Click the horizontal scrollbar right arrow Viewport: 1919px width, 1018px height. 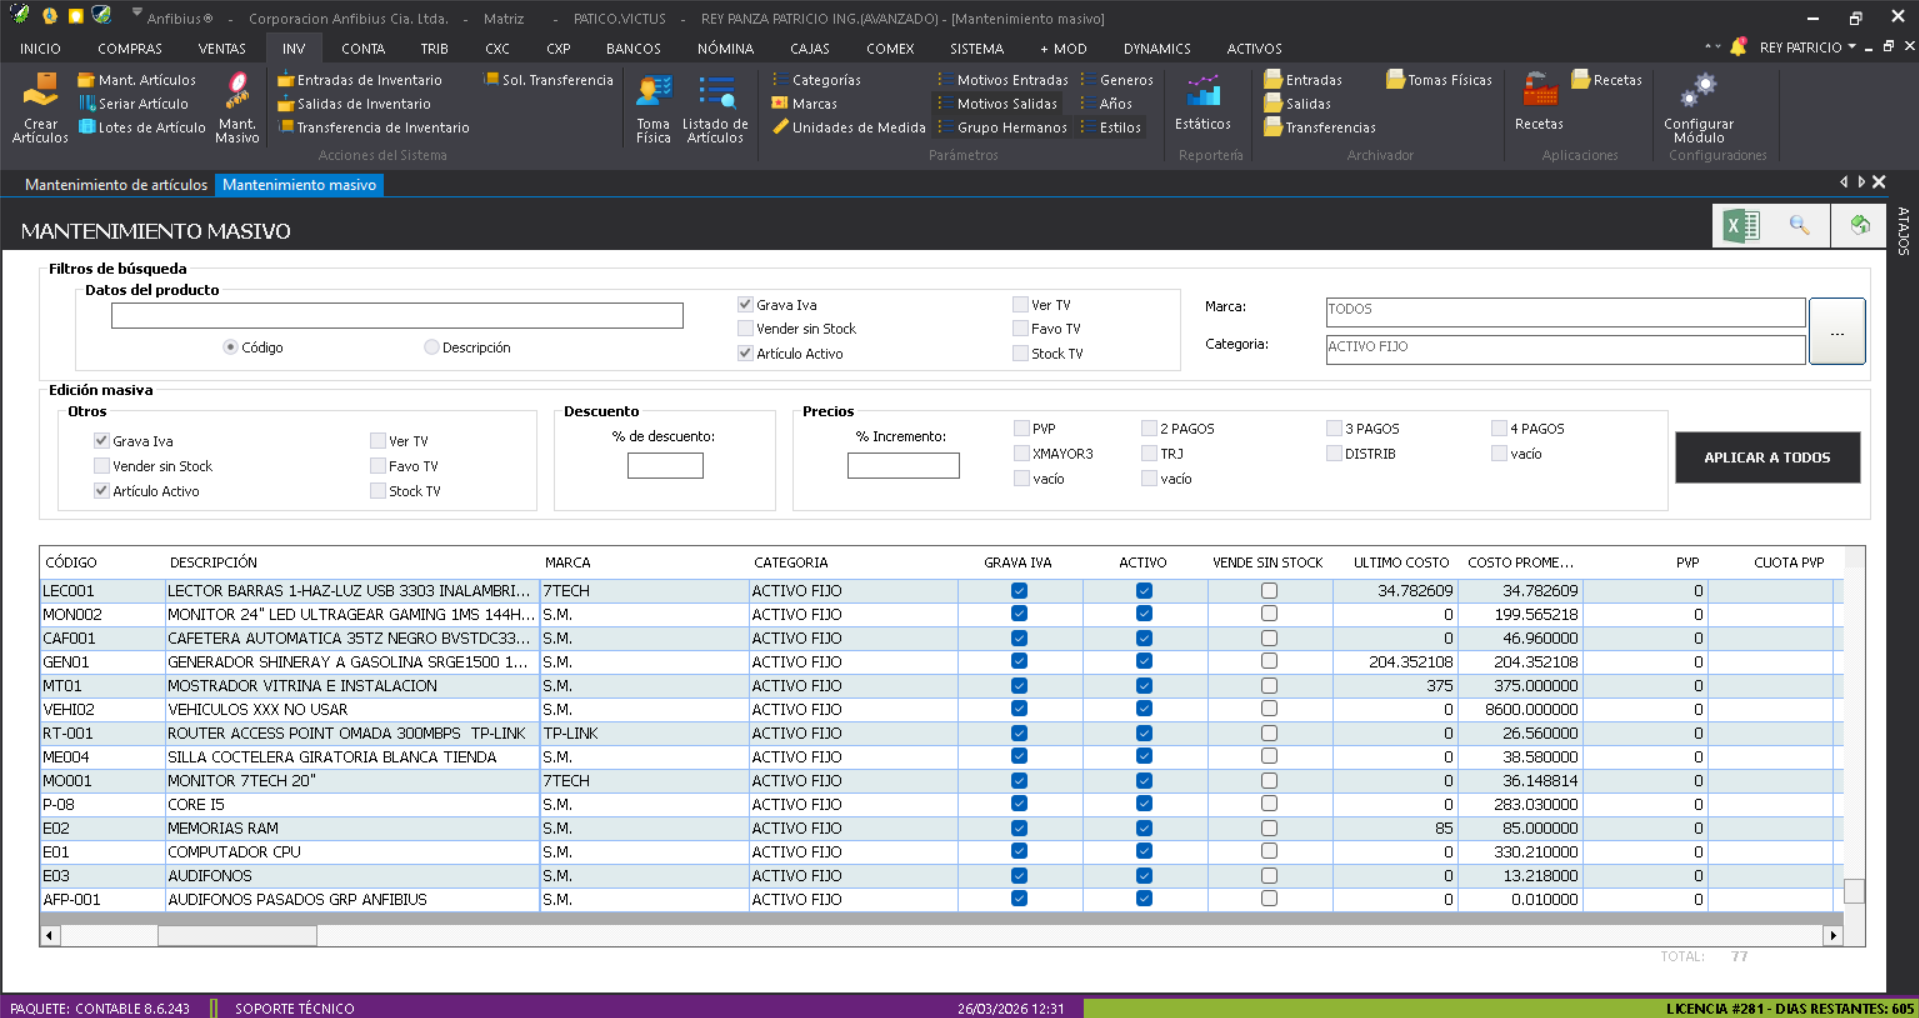pos(1832,936)
